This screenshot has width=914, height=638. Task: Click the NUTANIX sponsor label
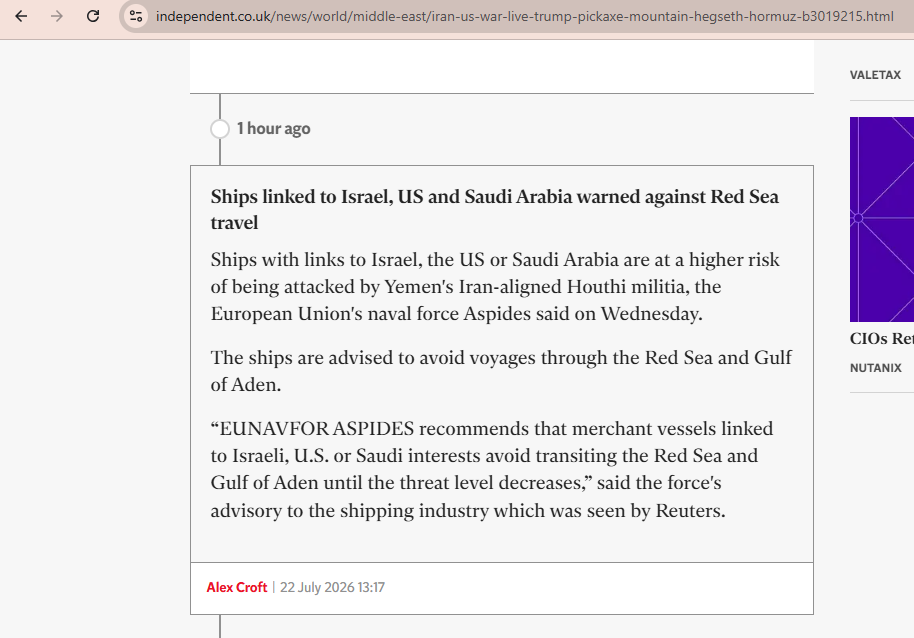tap(876, 368)
